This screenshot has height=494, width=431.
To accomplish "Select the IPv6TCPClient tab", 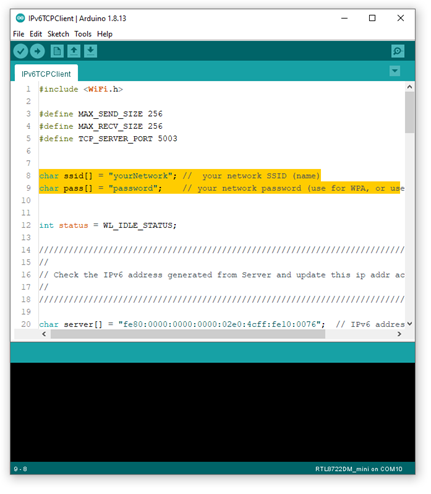I will [x=46, y=74].
